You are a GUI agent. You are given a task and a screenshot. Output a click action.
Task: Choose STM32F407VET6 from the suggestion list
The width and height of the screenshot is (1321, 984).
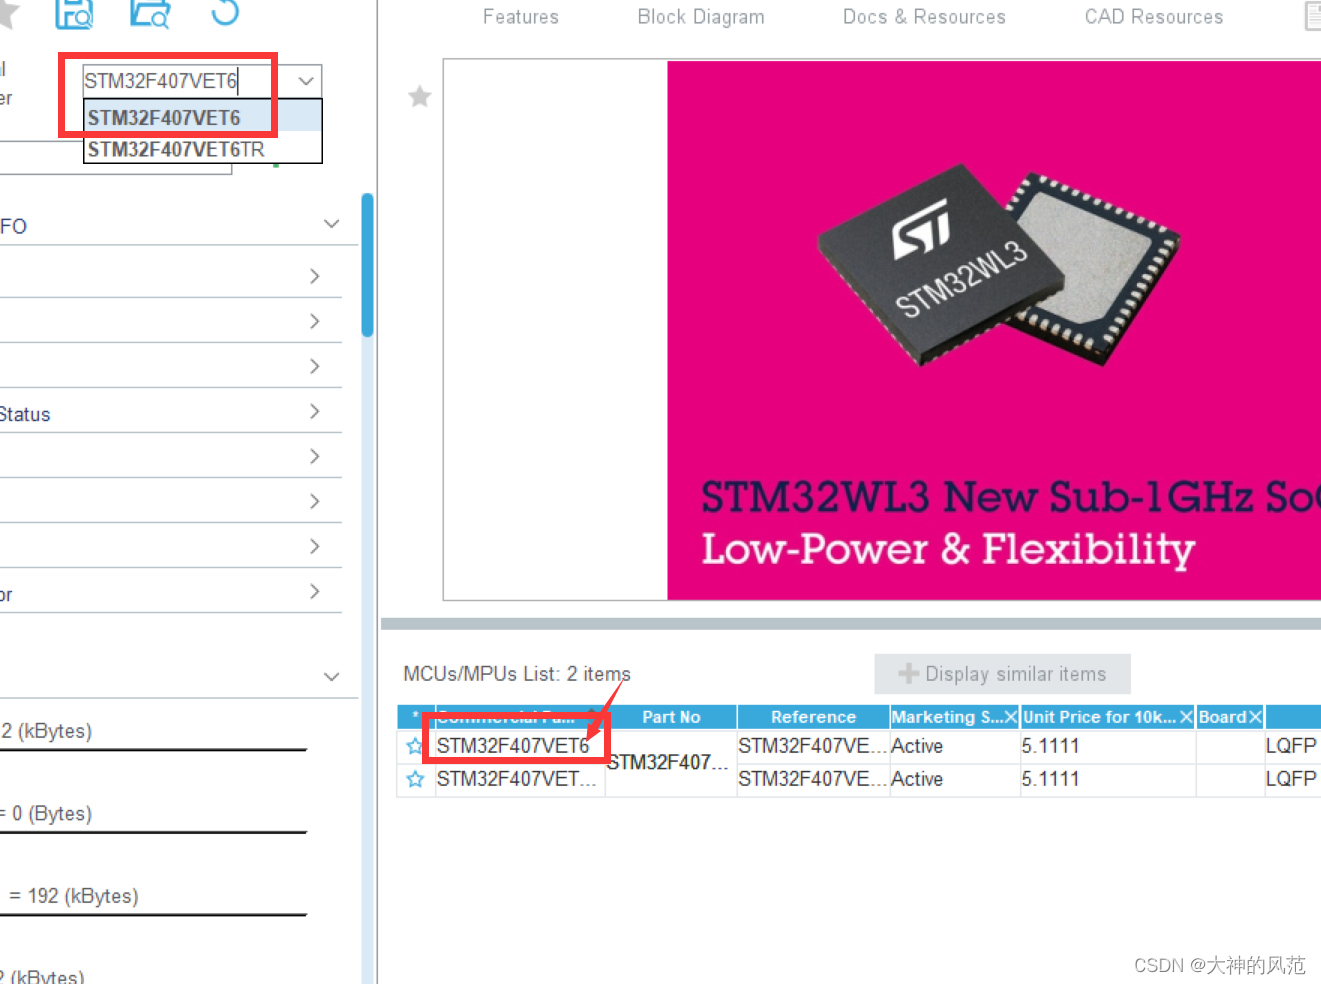(x=202, y=117)
